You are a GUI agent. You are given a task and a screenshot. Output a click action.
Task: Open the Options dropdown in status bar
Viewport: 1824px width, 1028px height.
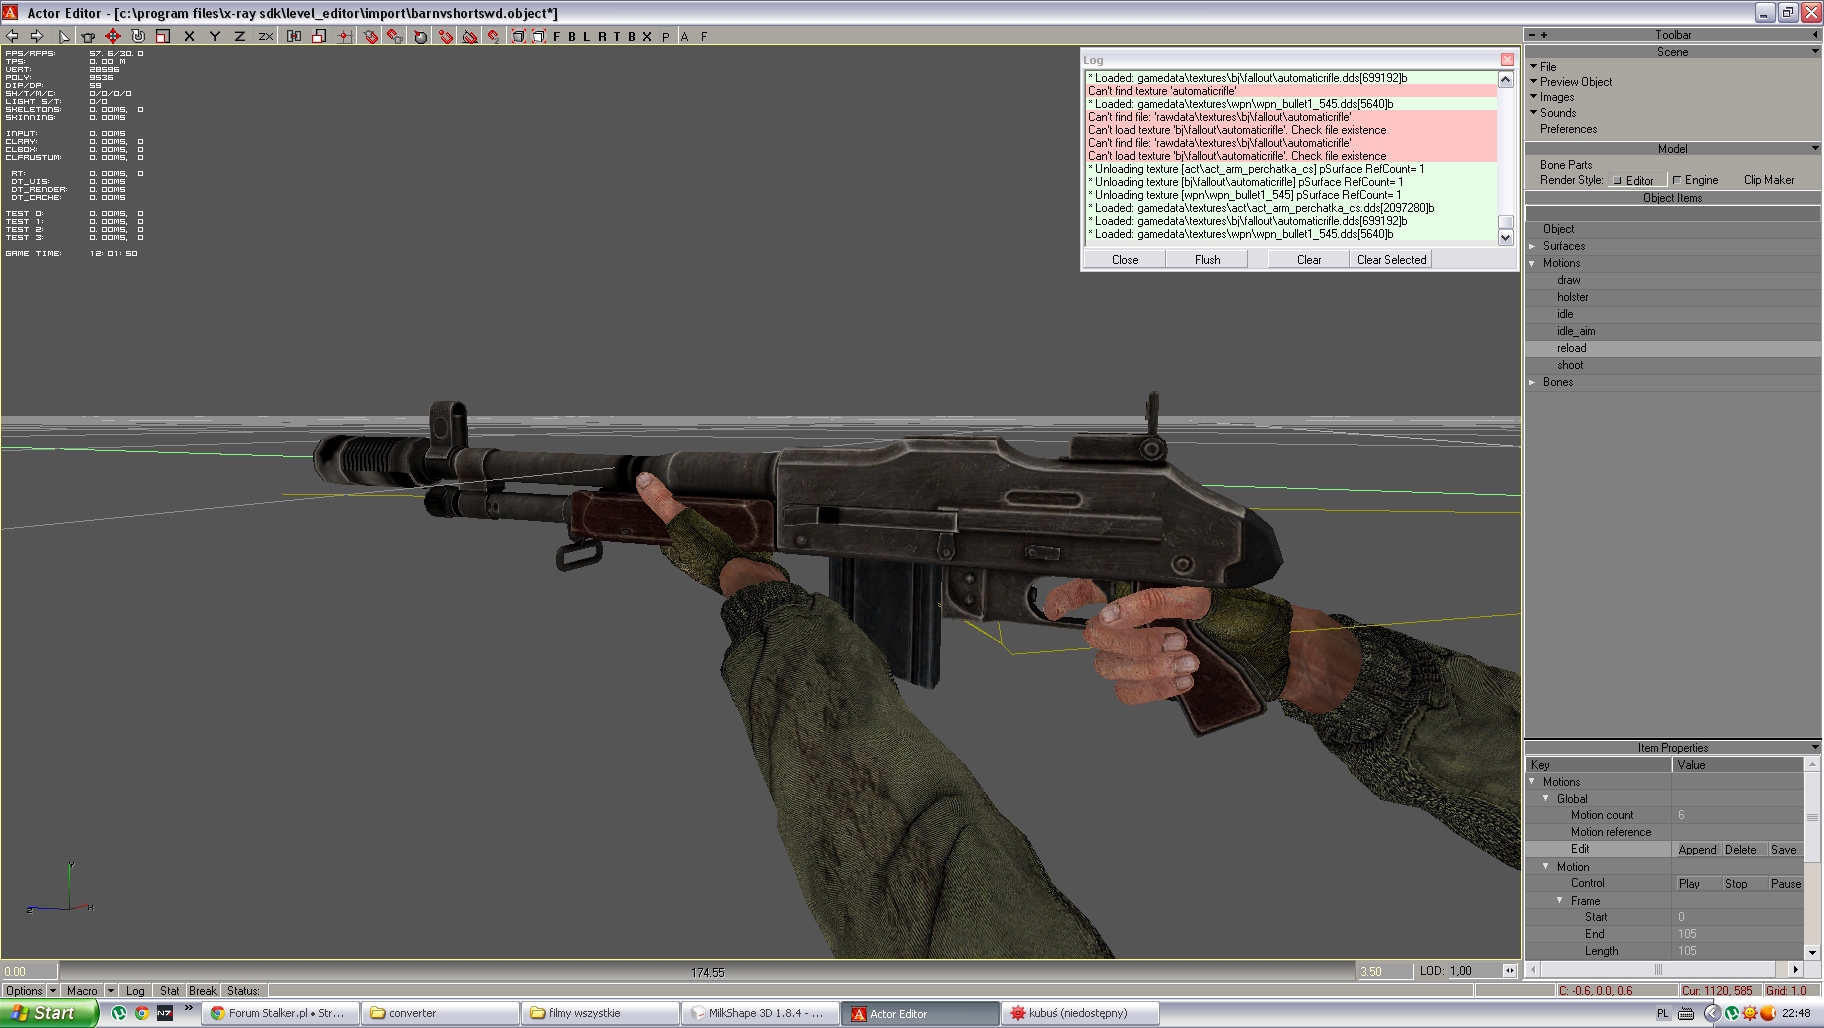point(31,991)
